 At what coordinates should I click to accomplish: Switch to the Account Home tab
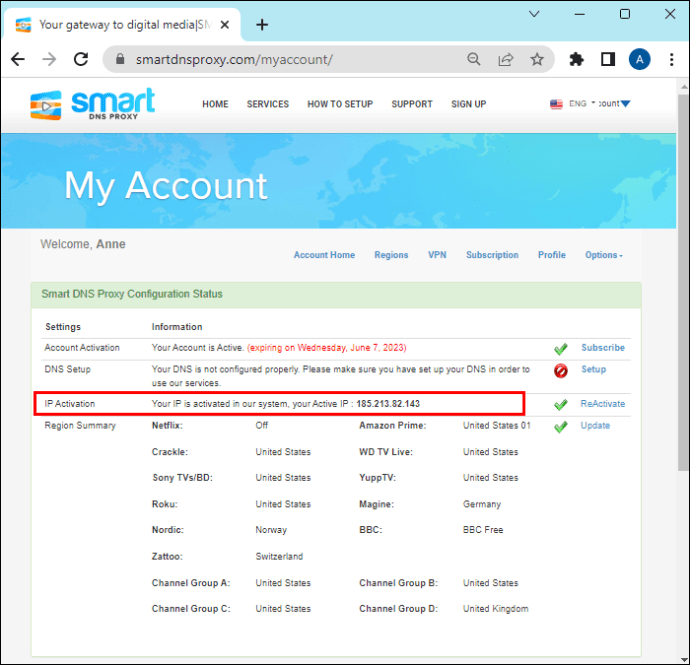[324, 255]
